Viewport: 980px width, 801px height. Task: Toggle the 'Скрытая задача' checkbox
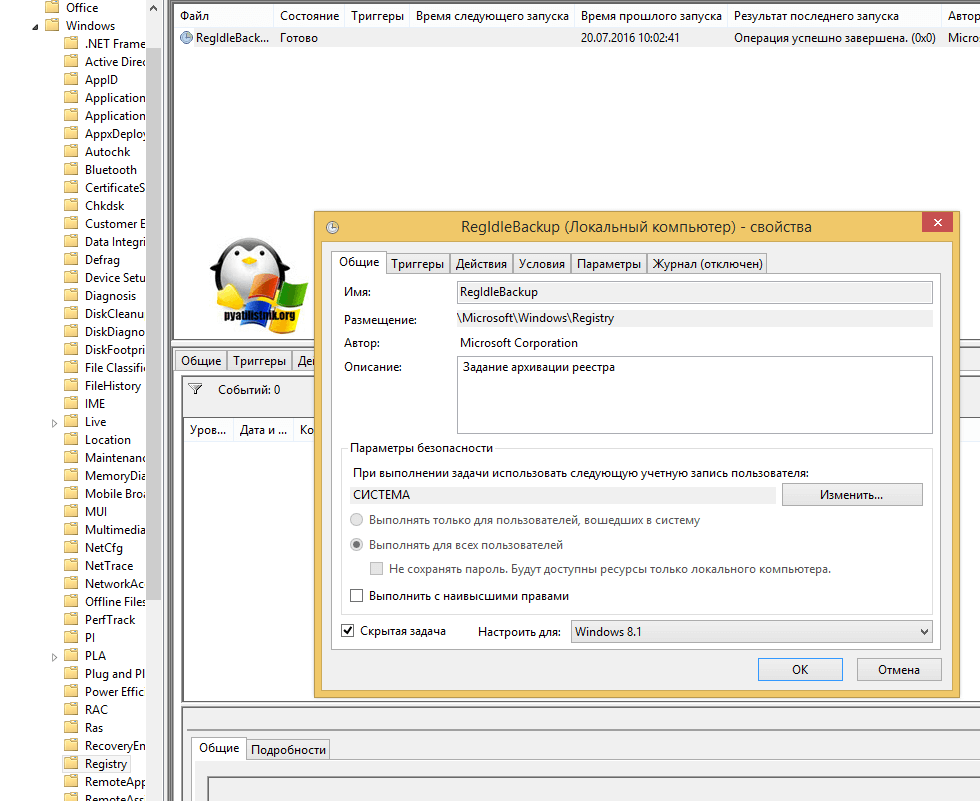[x=348, y=631]
